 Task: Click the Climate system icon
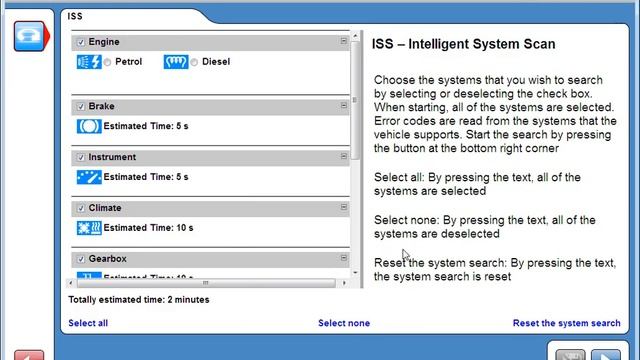[x=89, y=228]
